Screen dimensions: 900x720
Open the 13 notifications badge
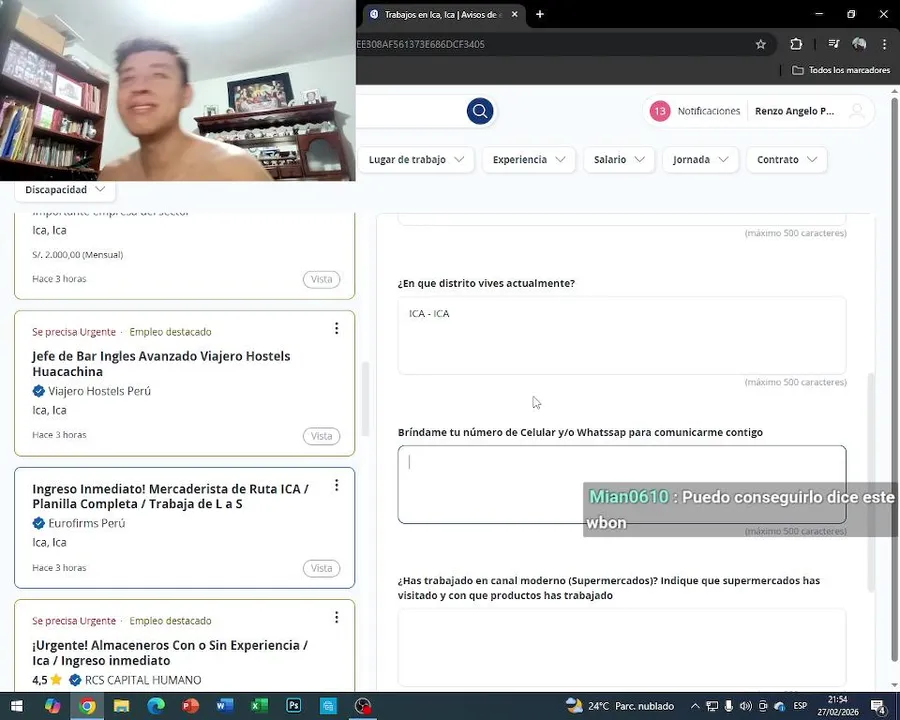(660, 111)
